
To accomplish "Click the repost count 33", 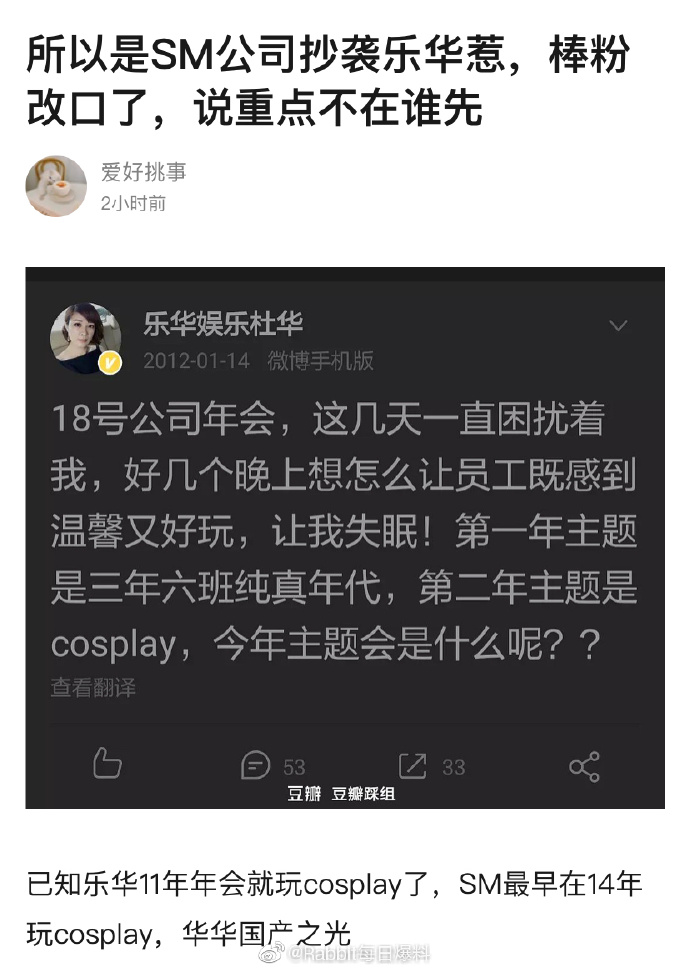I will (x=454, y=768).
